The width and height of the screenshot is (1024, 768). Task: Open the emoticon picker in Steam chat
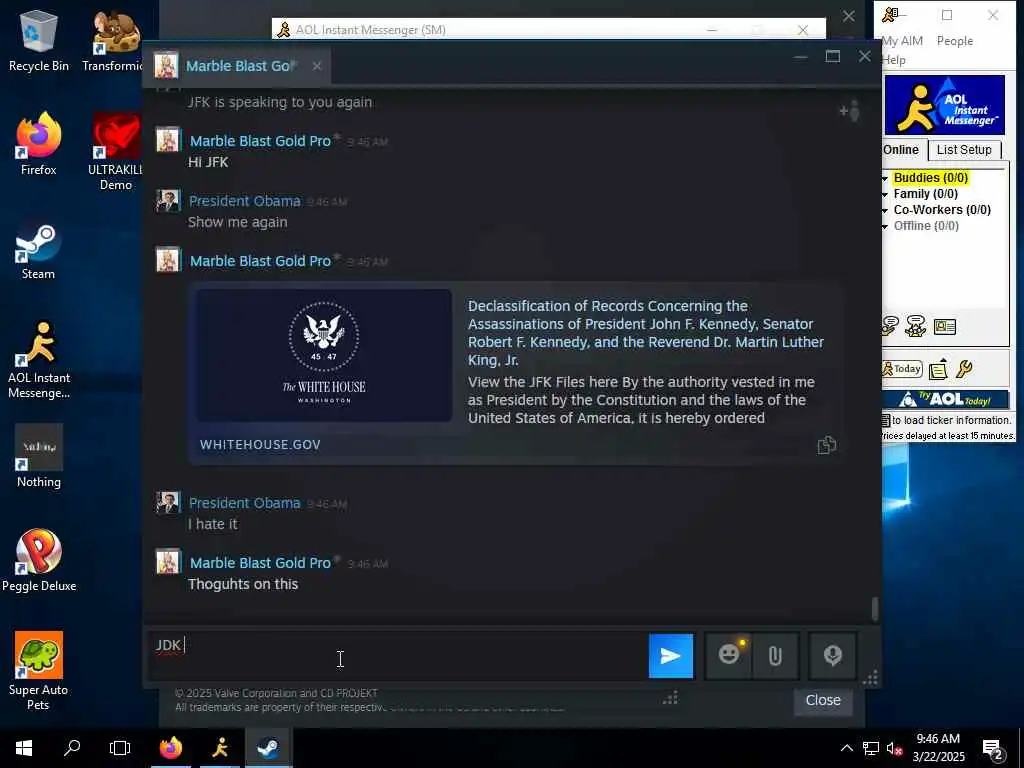[729, 655]
